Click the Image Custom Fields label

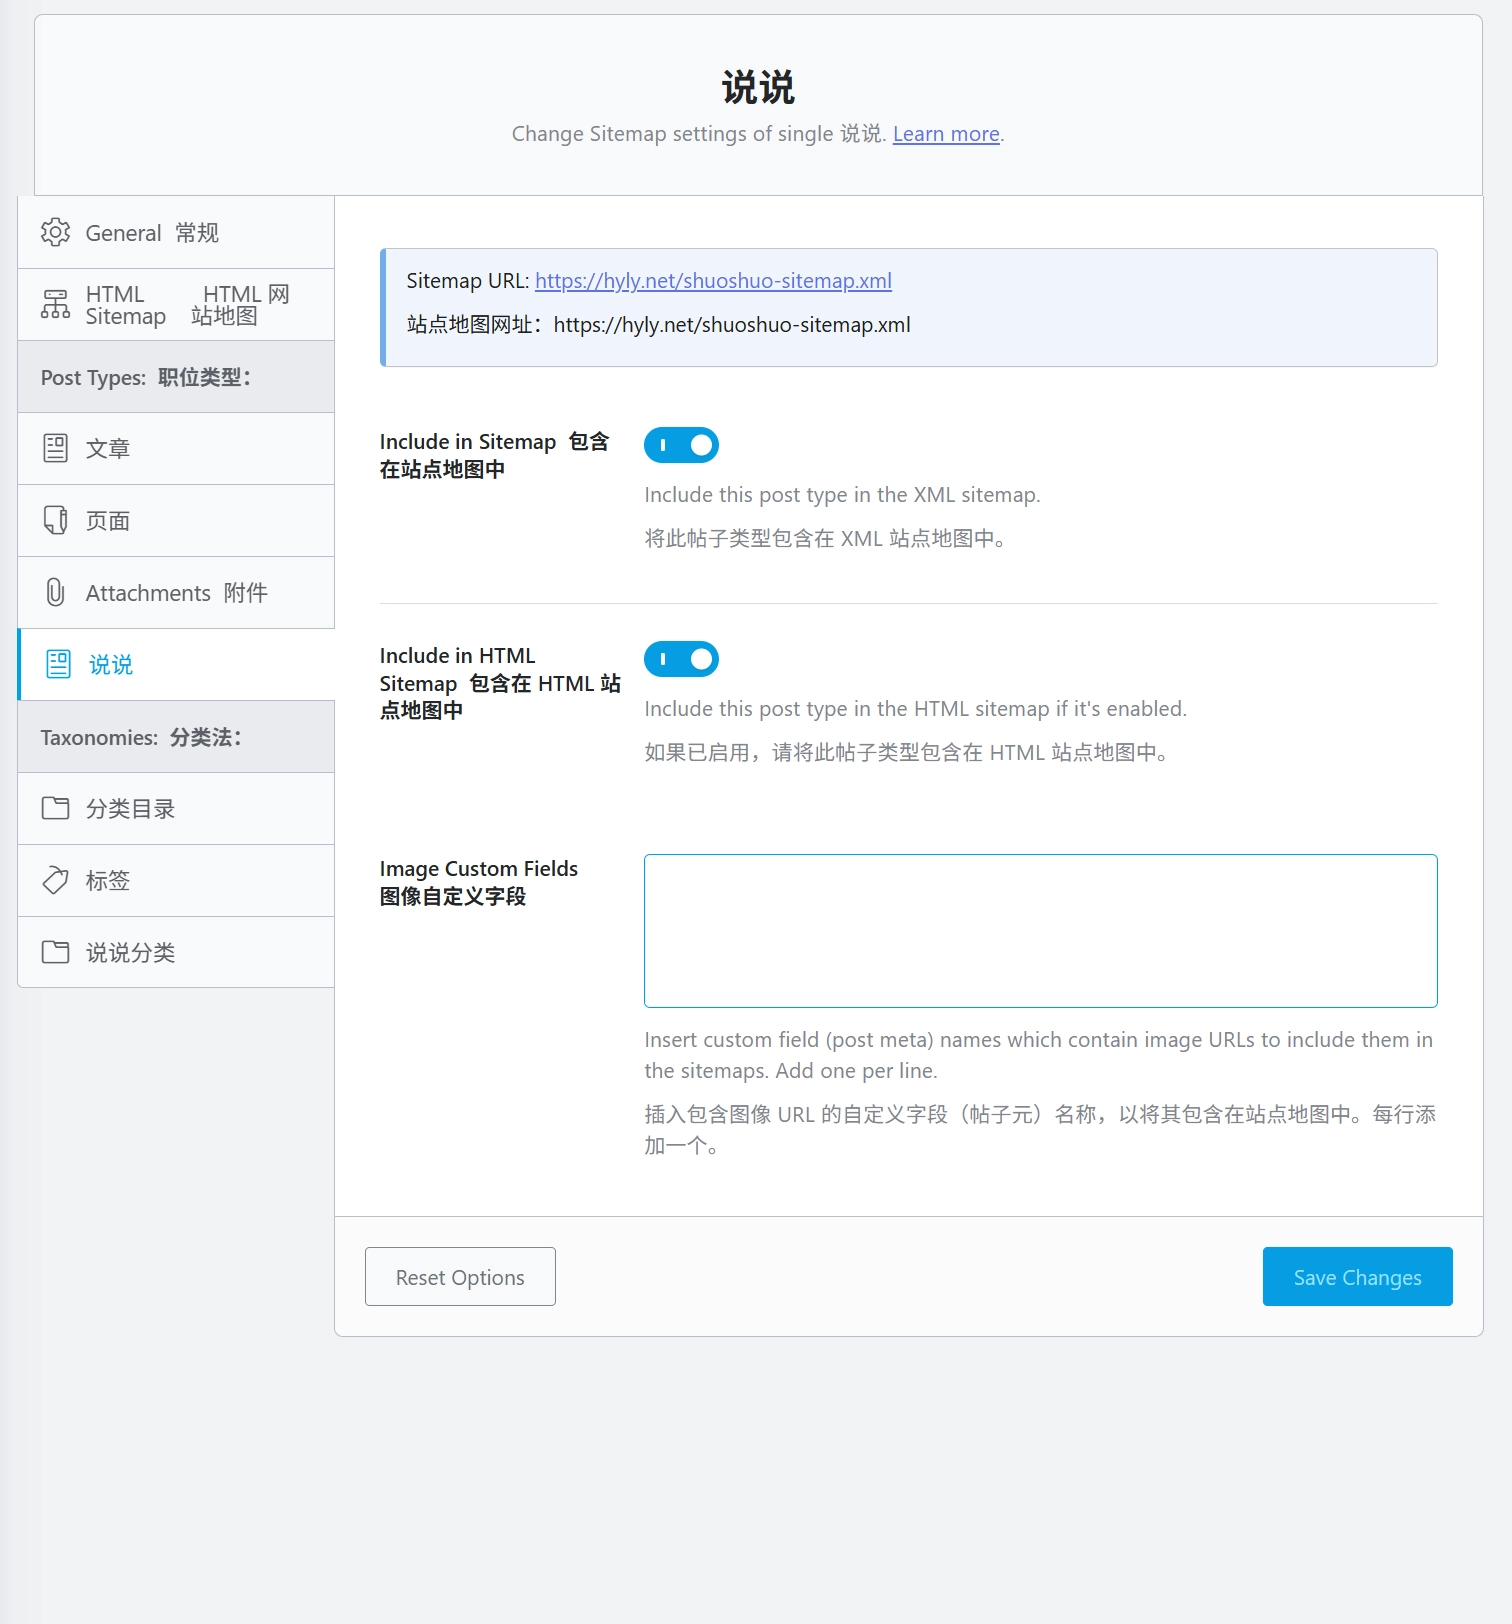(x=478, y=882)
